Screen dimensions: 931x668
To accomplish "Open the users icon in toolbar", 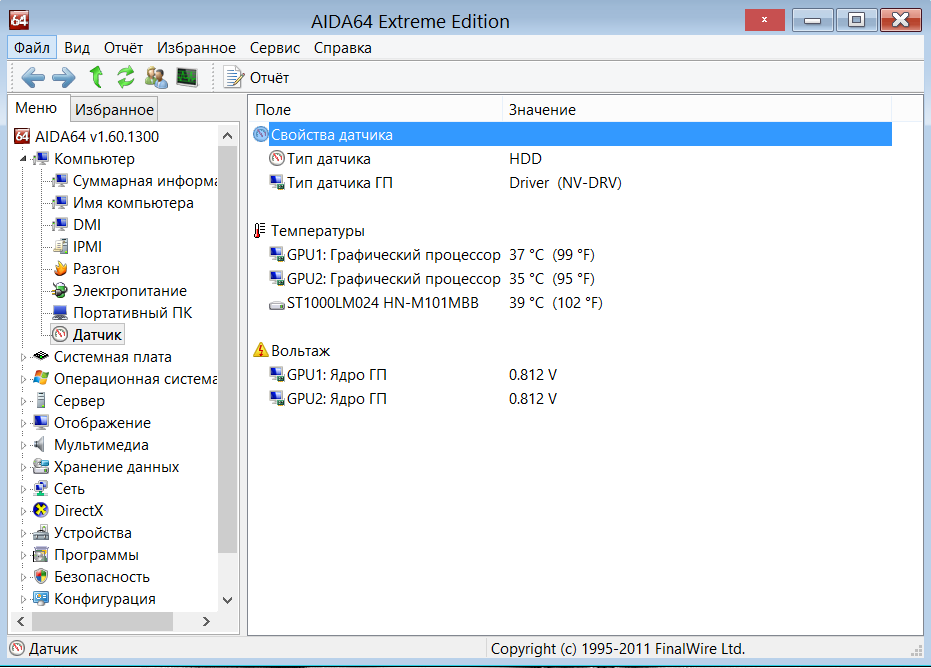I will [156, 77].
